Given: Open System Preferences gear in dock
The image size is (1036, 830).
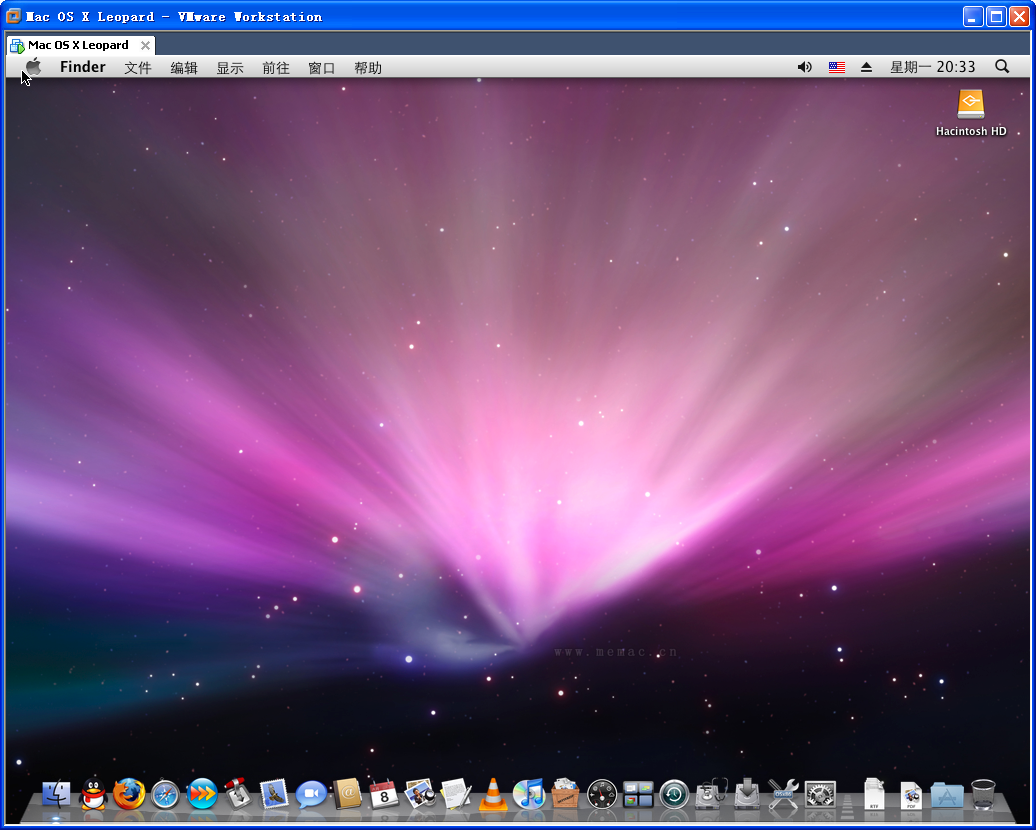Looking at the screenshot, I should tap(820, 794).
